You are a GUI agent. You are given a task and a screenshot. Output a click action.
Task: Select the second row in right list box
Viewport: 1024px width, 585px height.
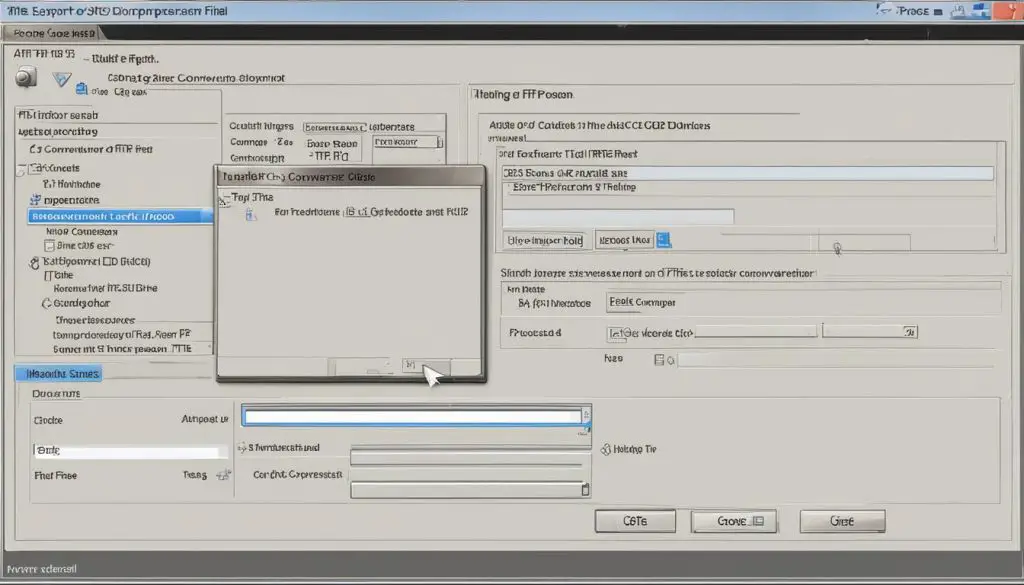point(747,187)
